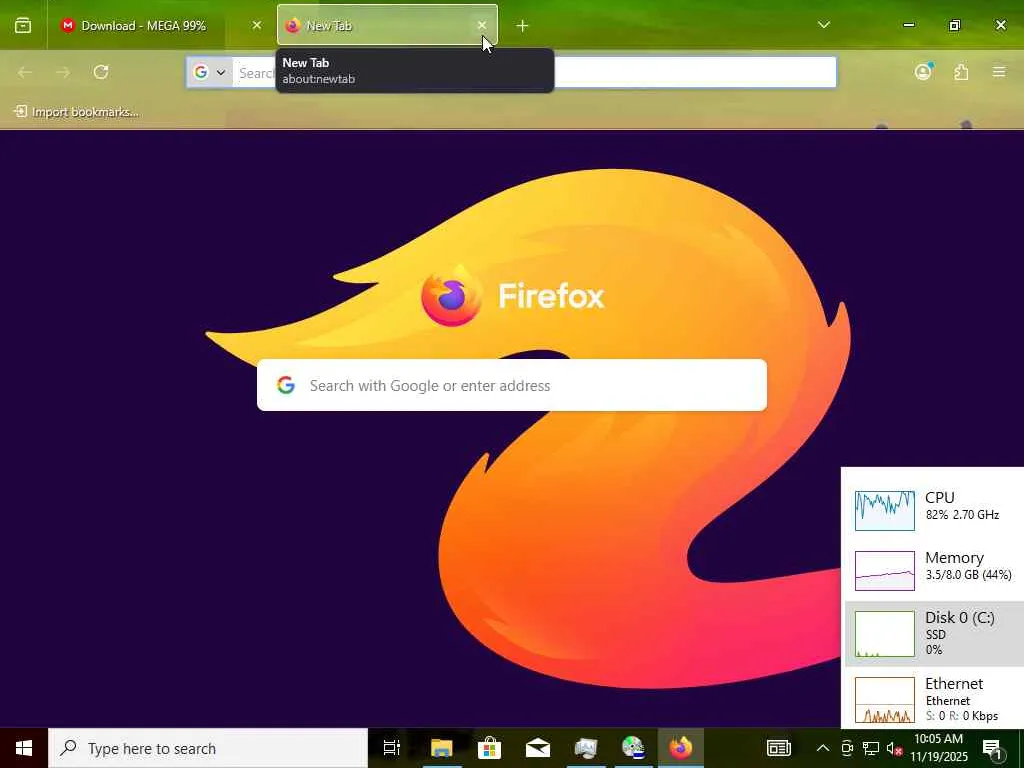Expand the list all tabs chevron

pyautogui.click(x=824, y=25)
